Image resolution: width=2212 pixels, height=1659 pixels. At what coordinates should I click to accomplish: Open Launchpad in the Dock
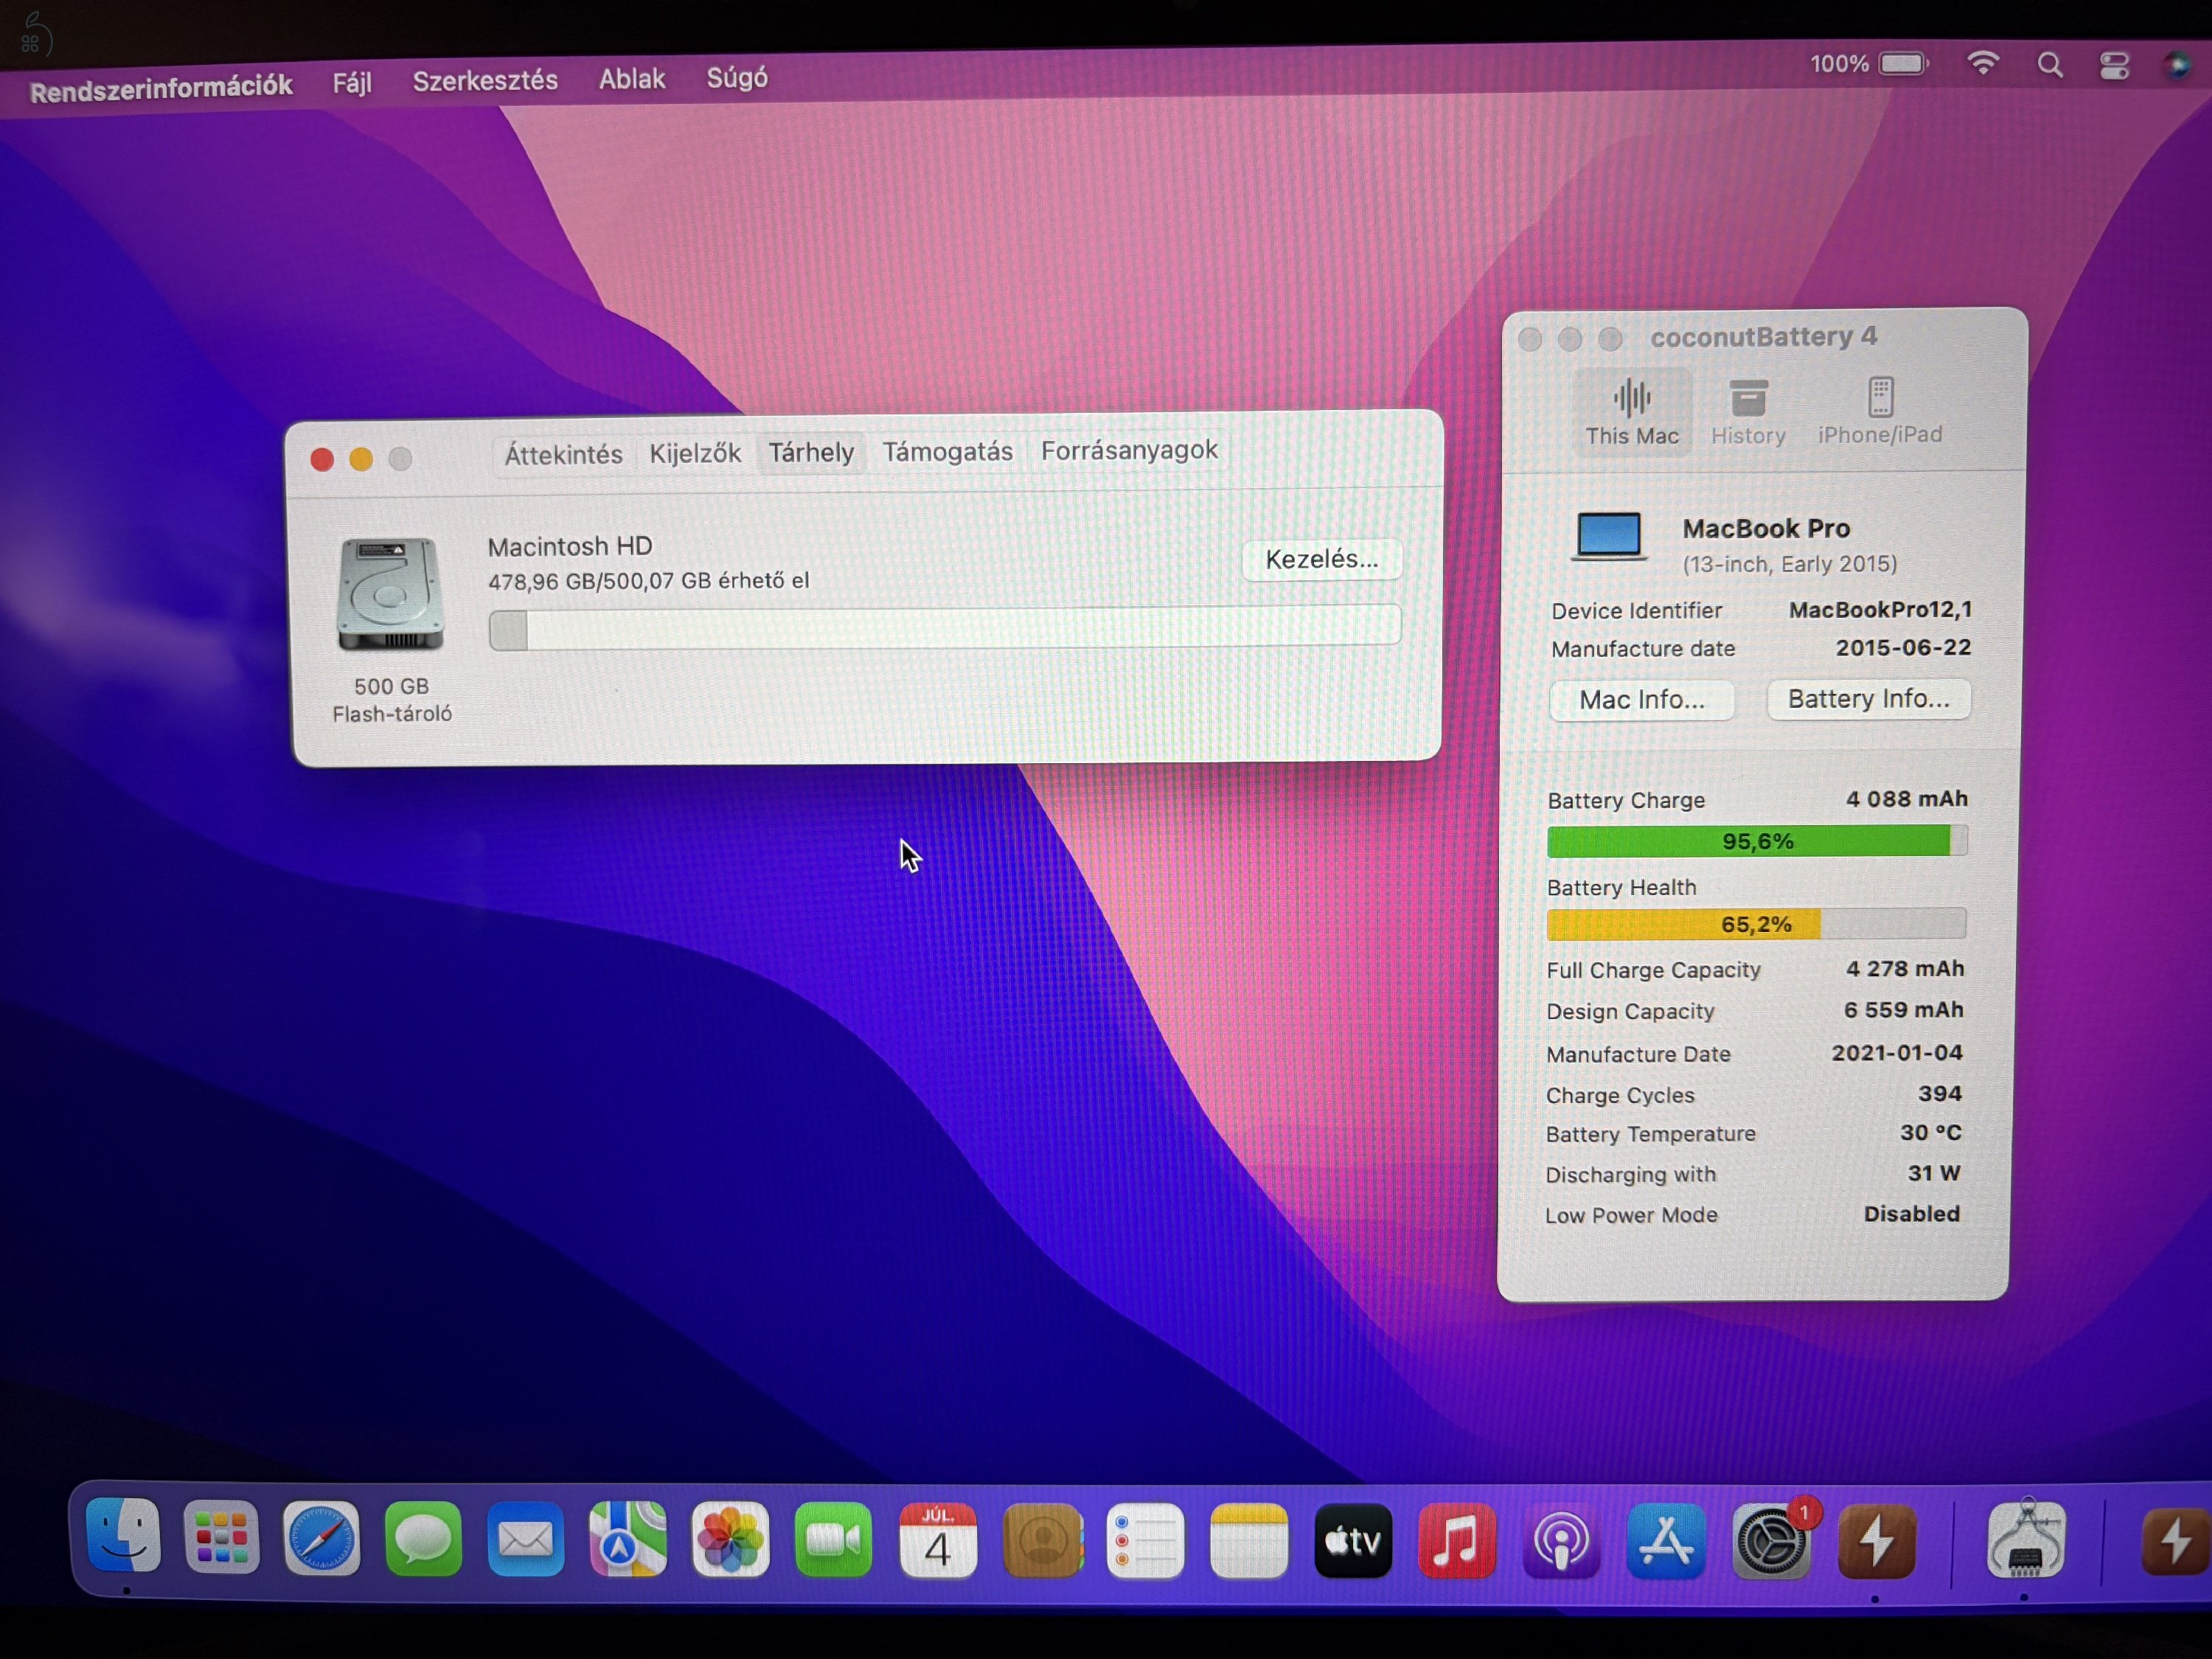(x=222, y=1538)
